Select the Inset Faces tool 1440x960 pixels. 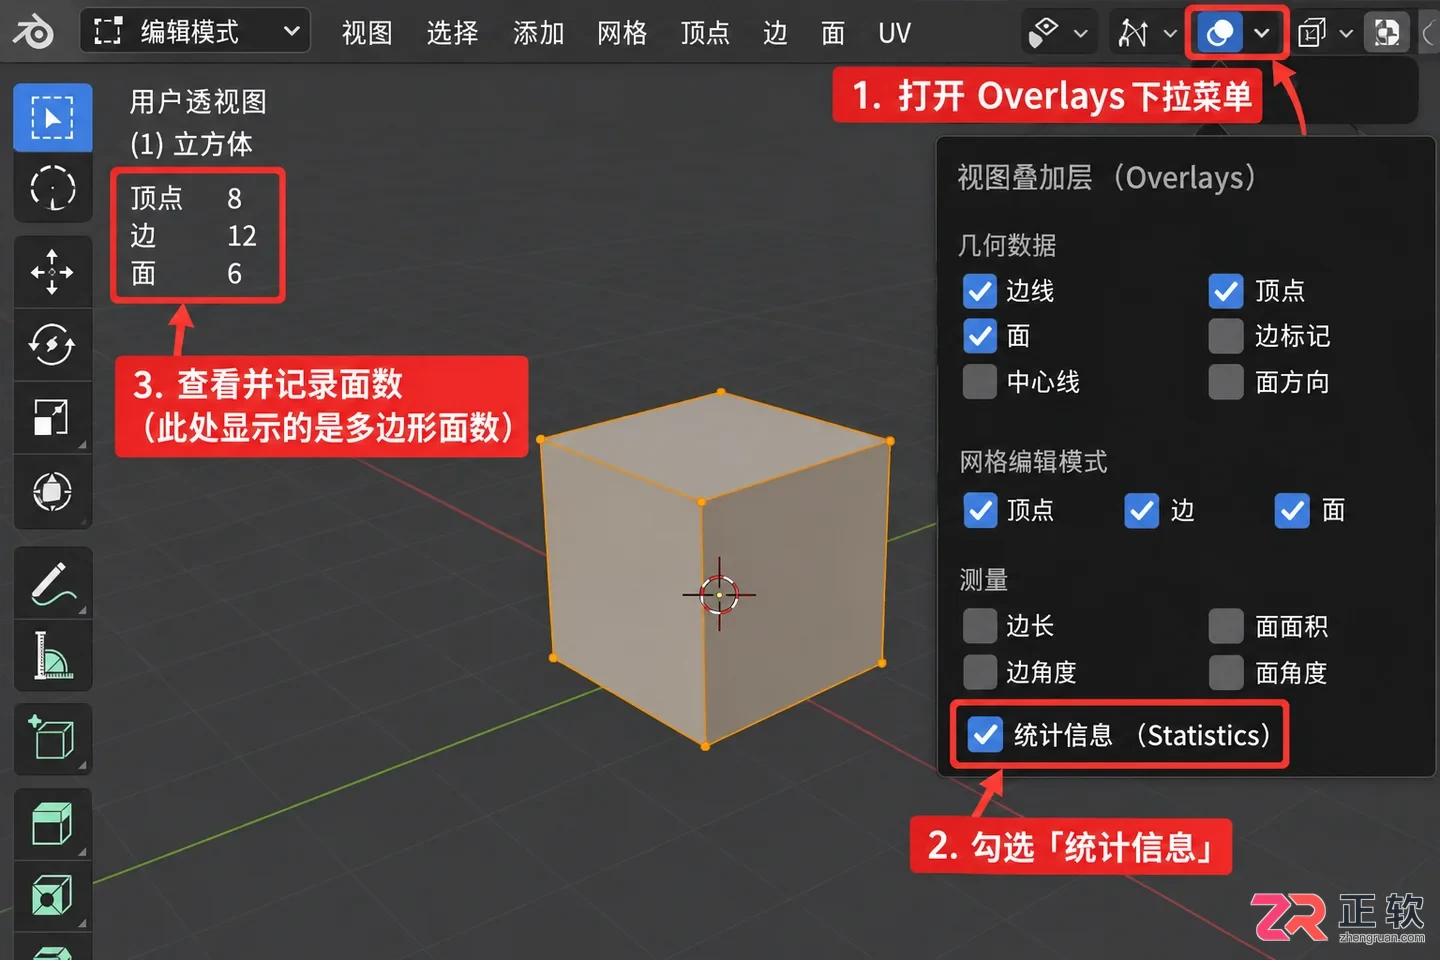pyautogui.click(x=53, y=896)
